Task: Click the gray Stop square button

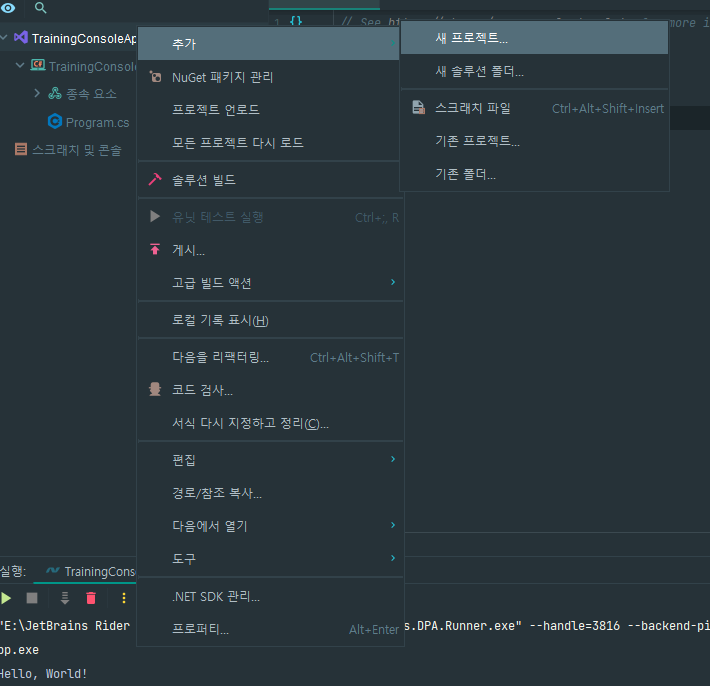Action: tap(32, 598)
